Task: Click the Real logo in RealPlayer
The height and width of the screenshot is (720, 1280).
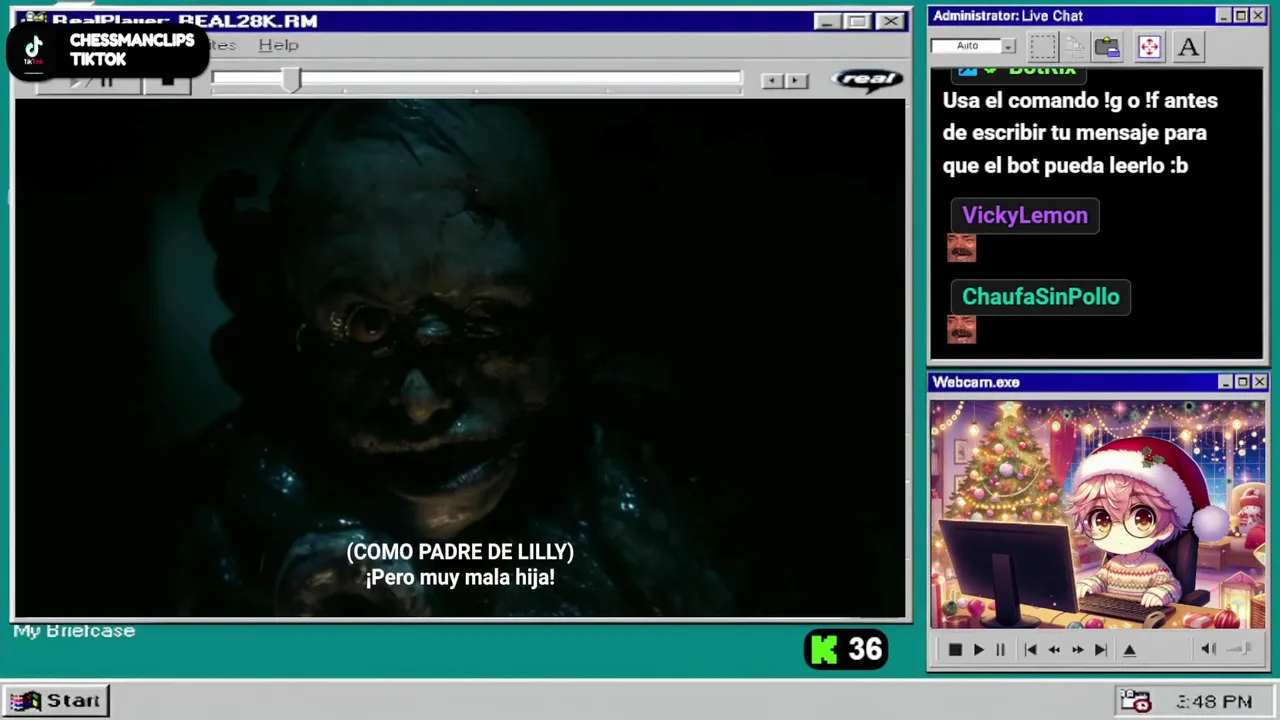Action: [867, 80]
